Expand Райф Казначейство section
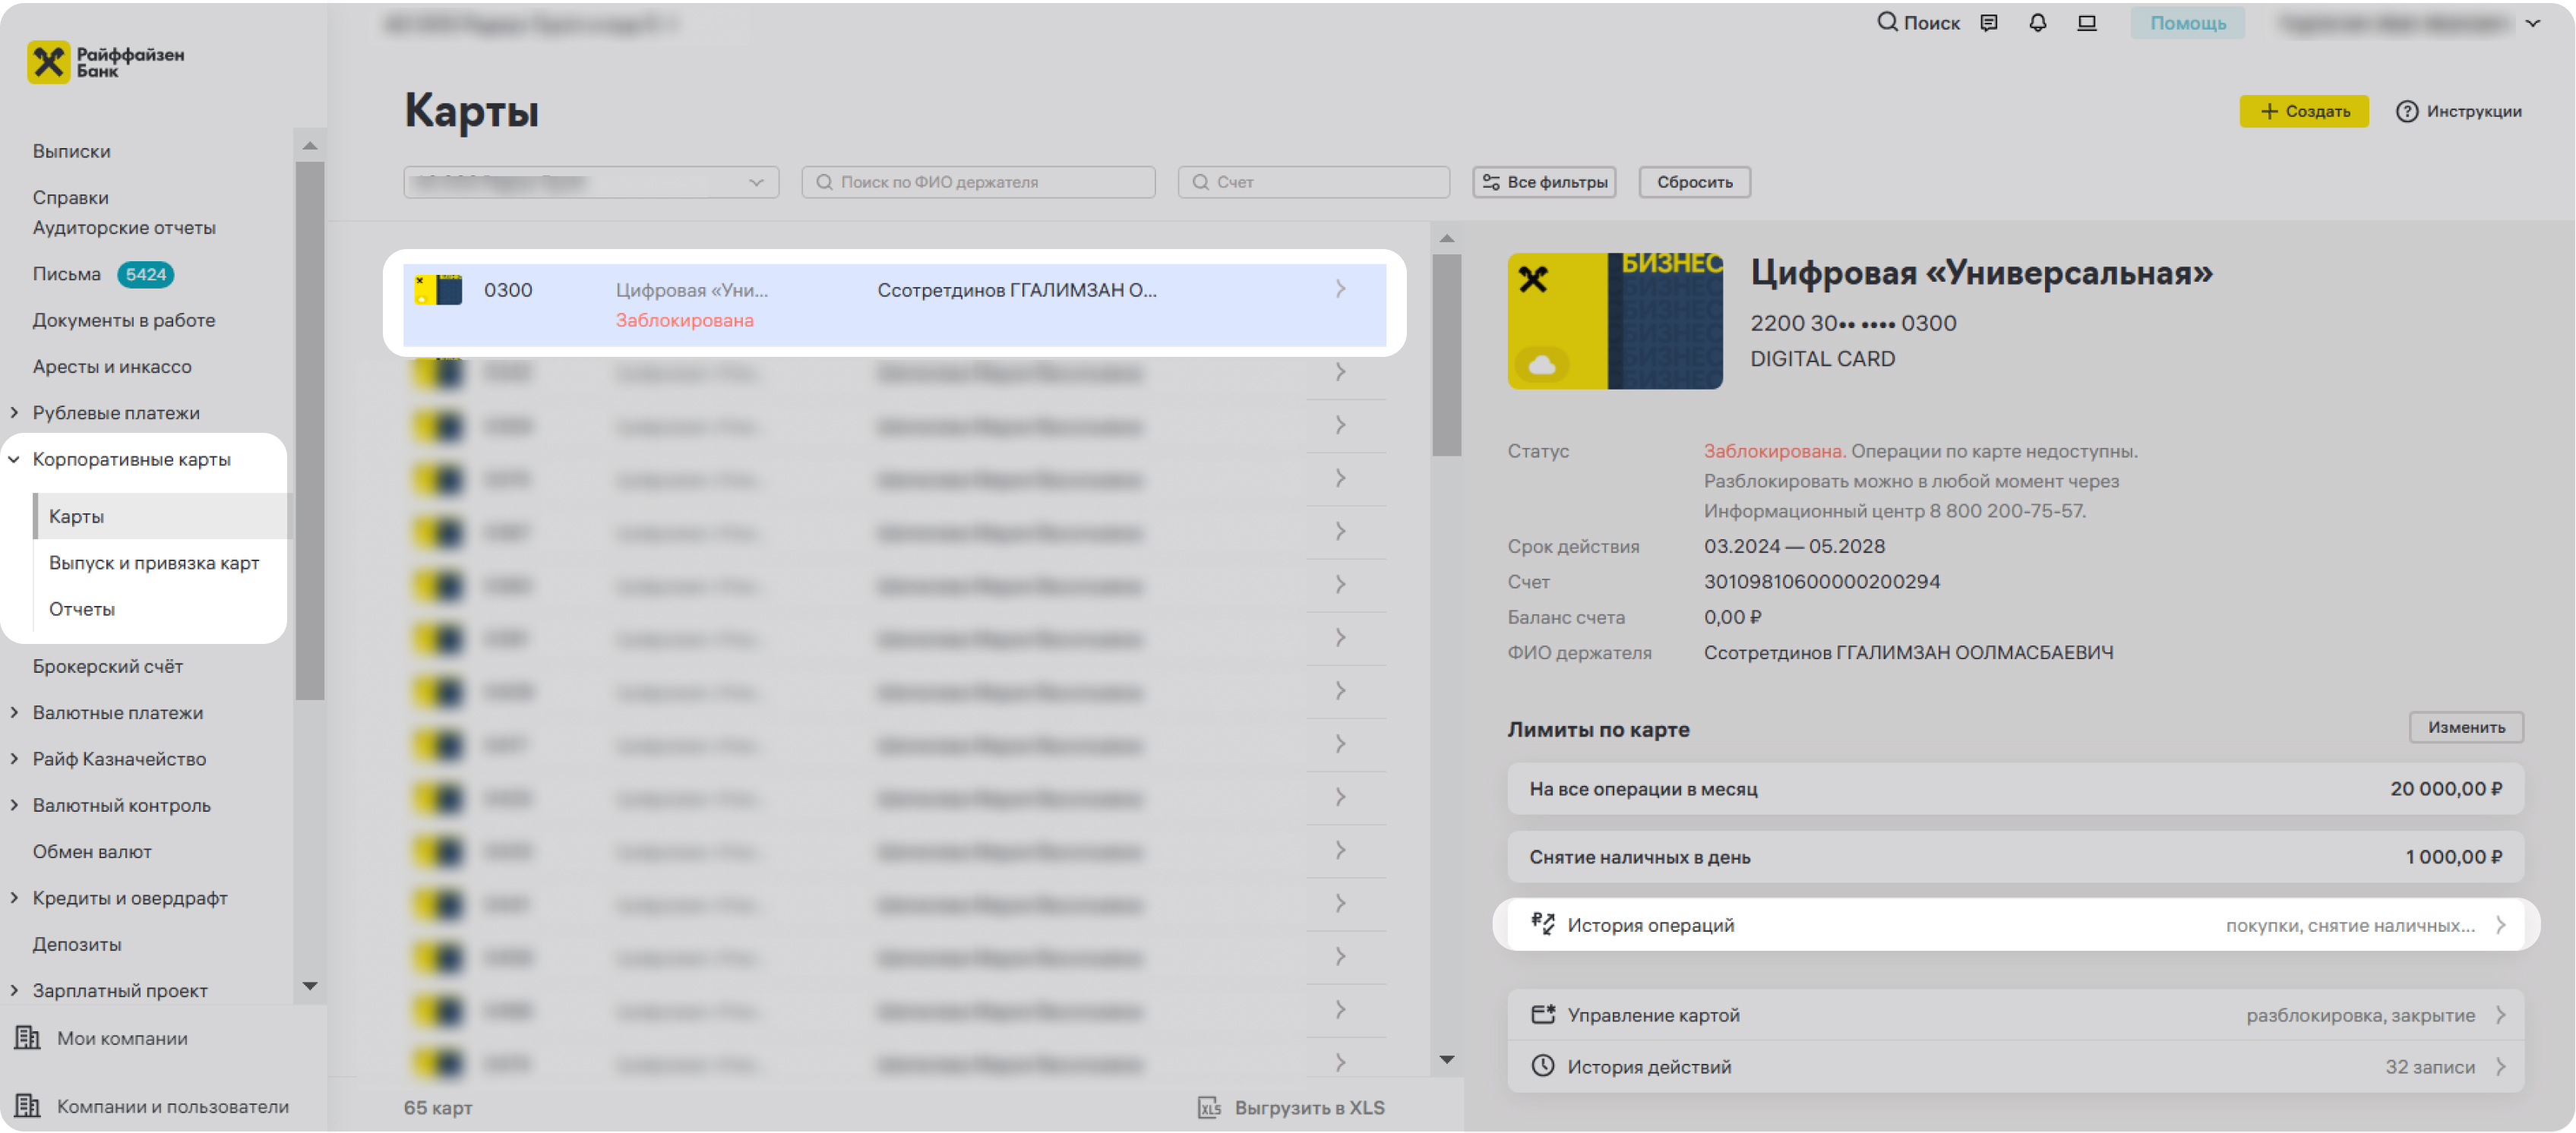Viewport: 2576px width, 1133px height. (x=14, y=758)
